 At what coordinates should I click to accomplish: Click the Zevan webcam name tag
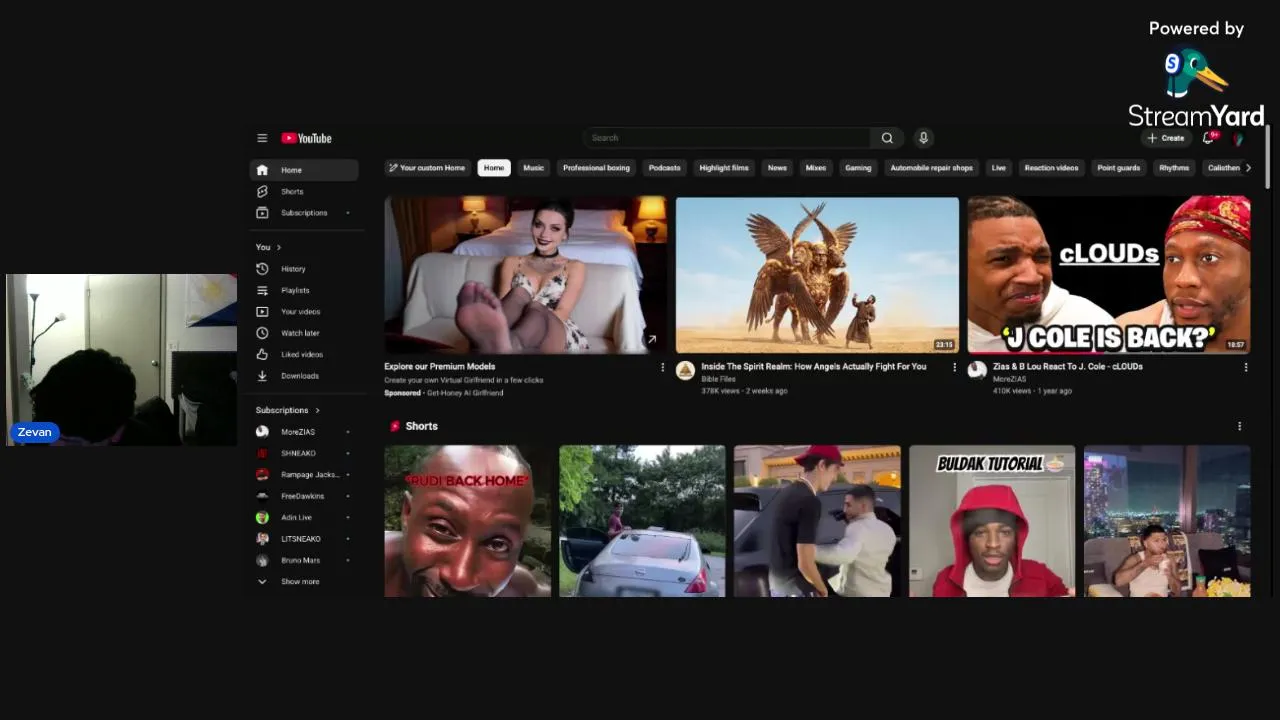(34, 432)
